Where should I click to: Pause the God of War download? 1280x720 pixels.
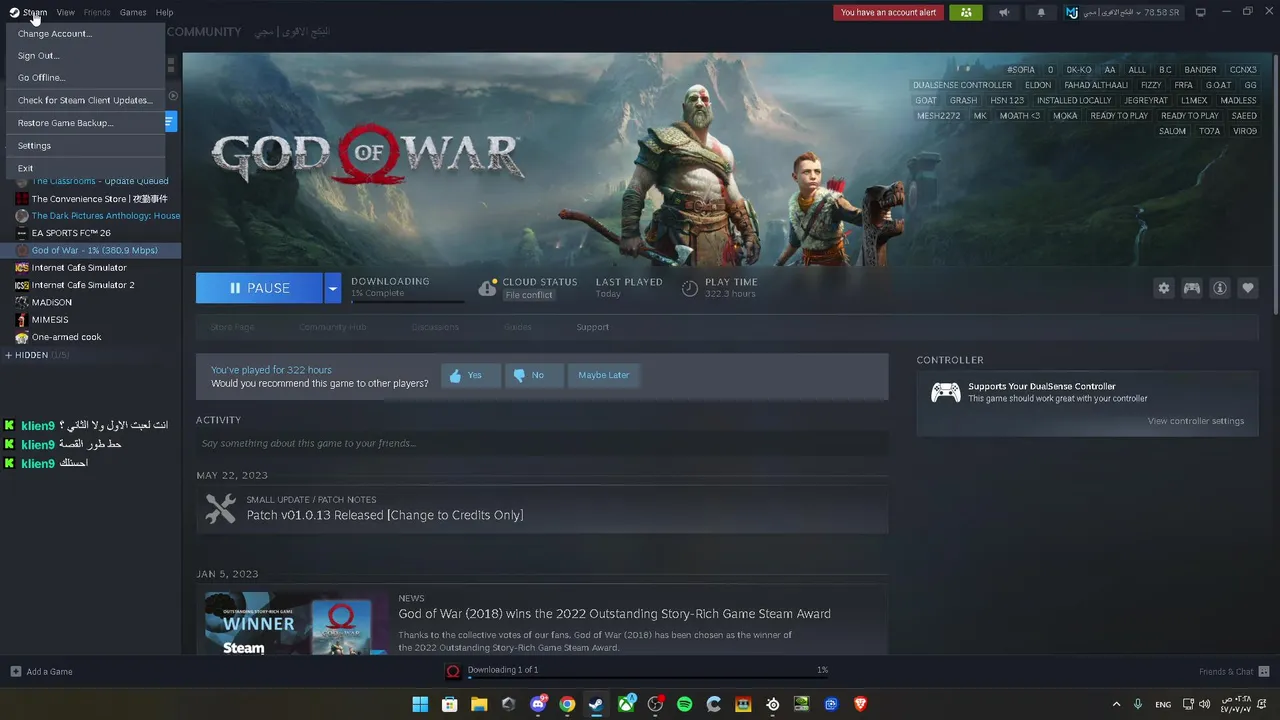coord(259,288)
